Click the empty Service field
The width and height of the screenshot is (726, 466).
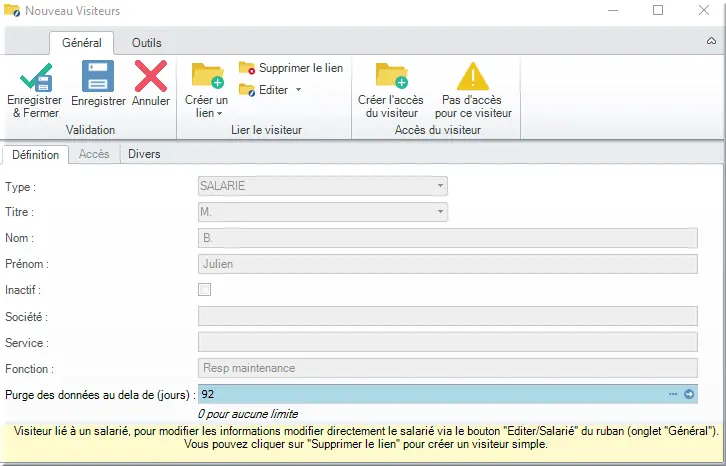(x=448, y=342)
